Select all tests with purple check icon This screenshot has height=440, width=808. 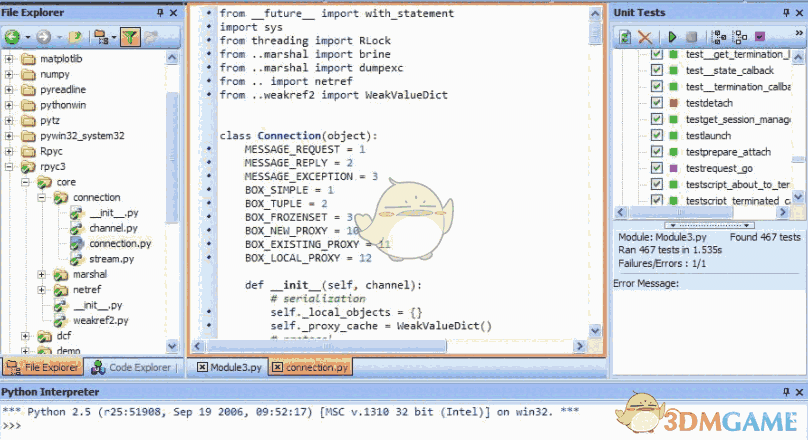760,37
